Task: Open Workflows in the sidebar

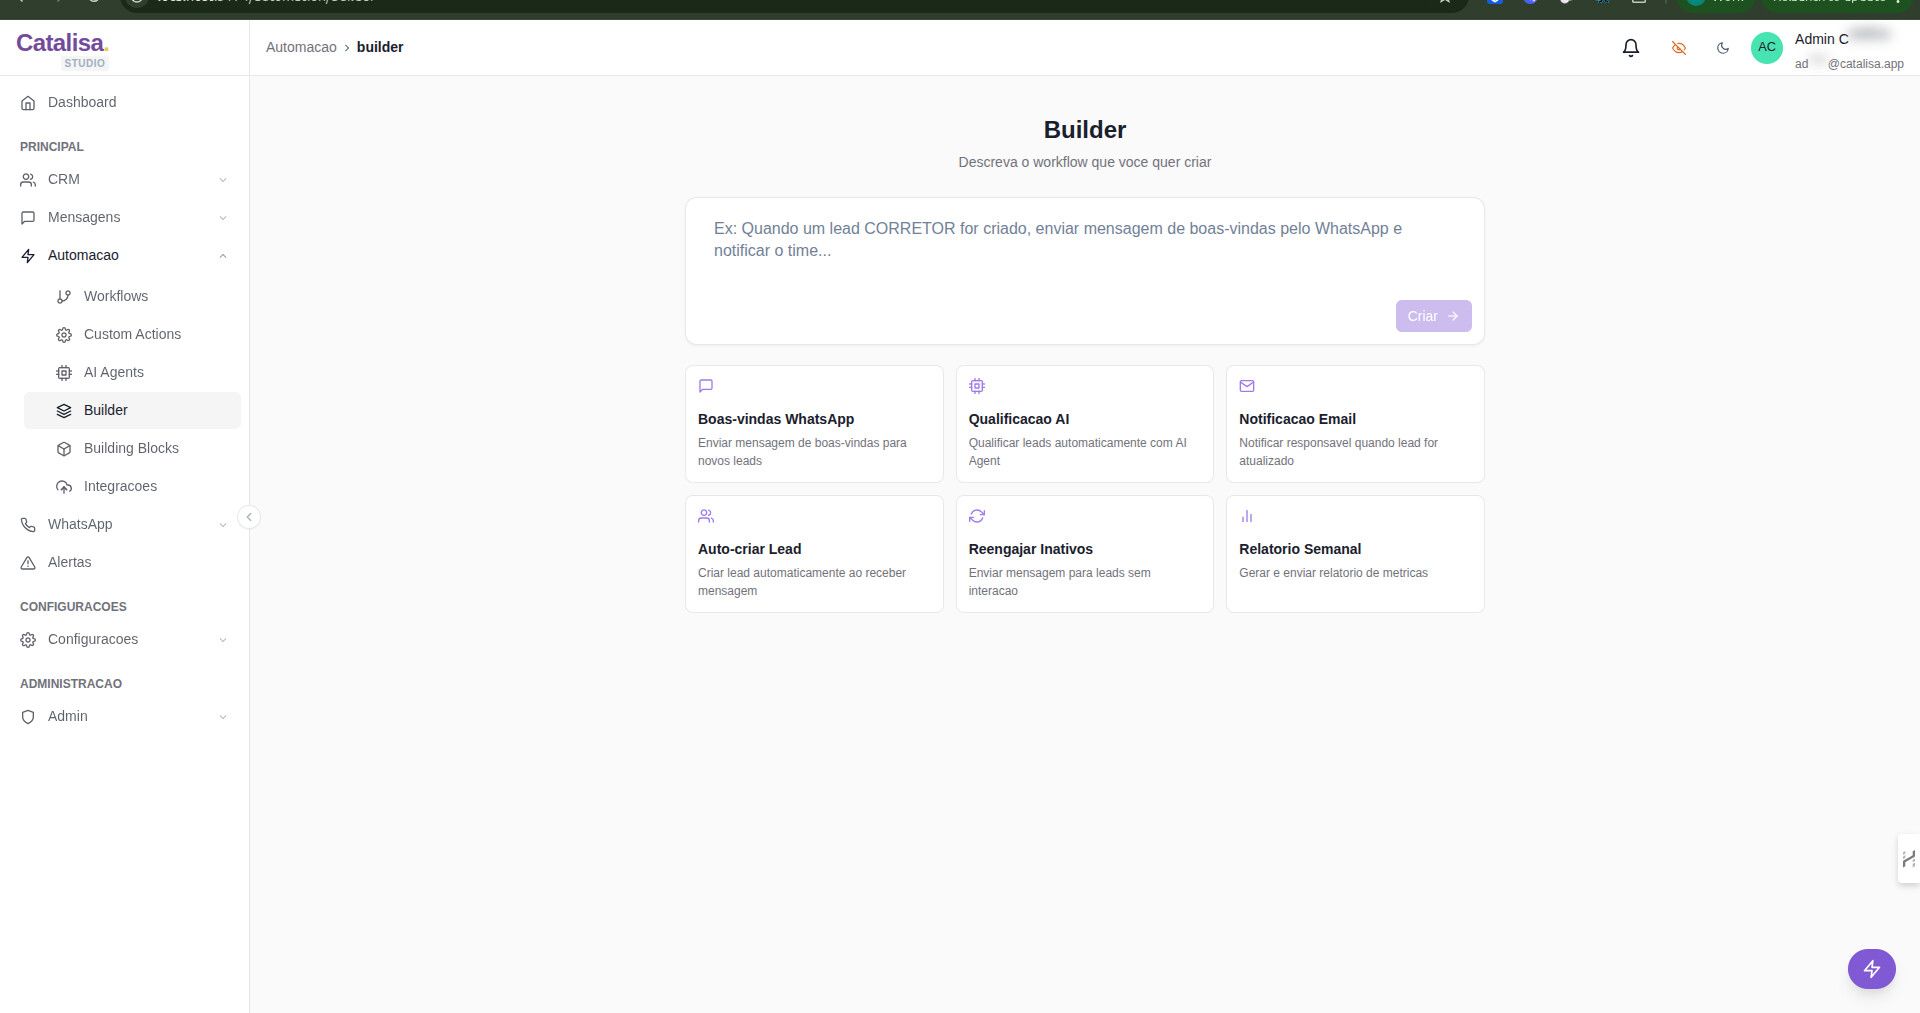Action: [x=116, y=297]
